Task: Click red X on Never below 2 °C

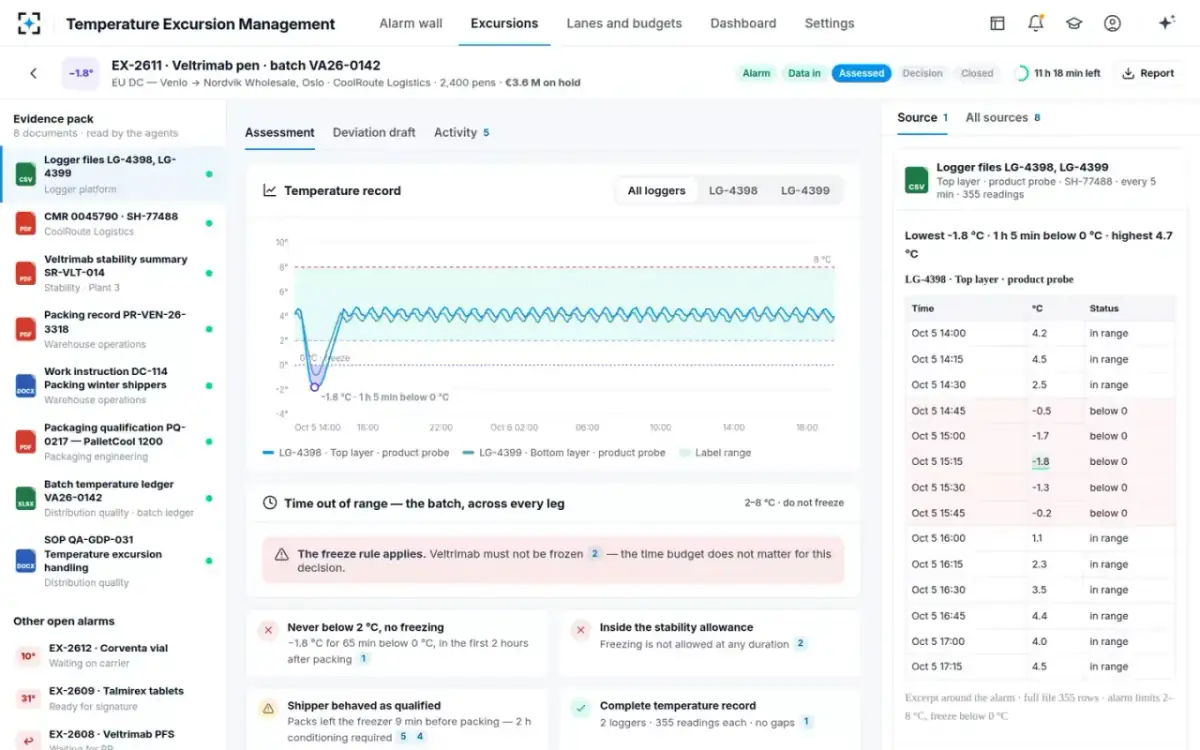Action: [x=267, y=631]
